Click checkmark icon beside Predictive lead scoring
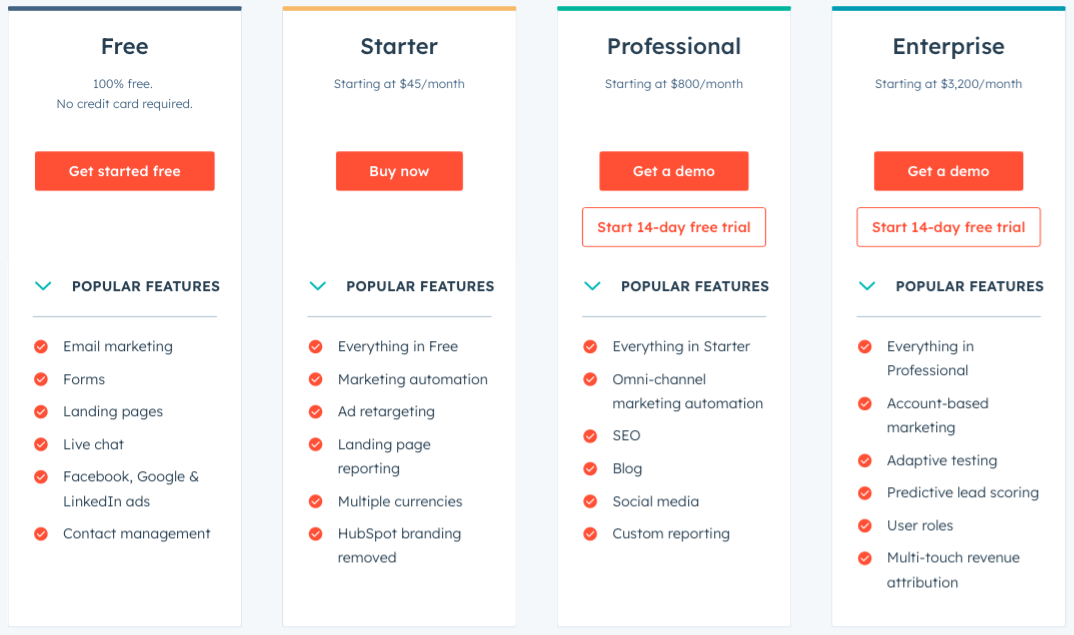 coord(865,493)
